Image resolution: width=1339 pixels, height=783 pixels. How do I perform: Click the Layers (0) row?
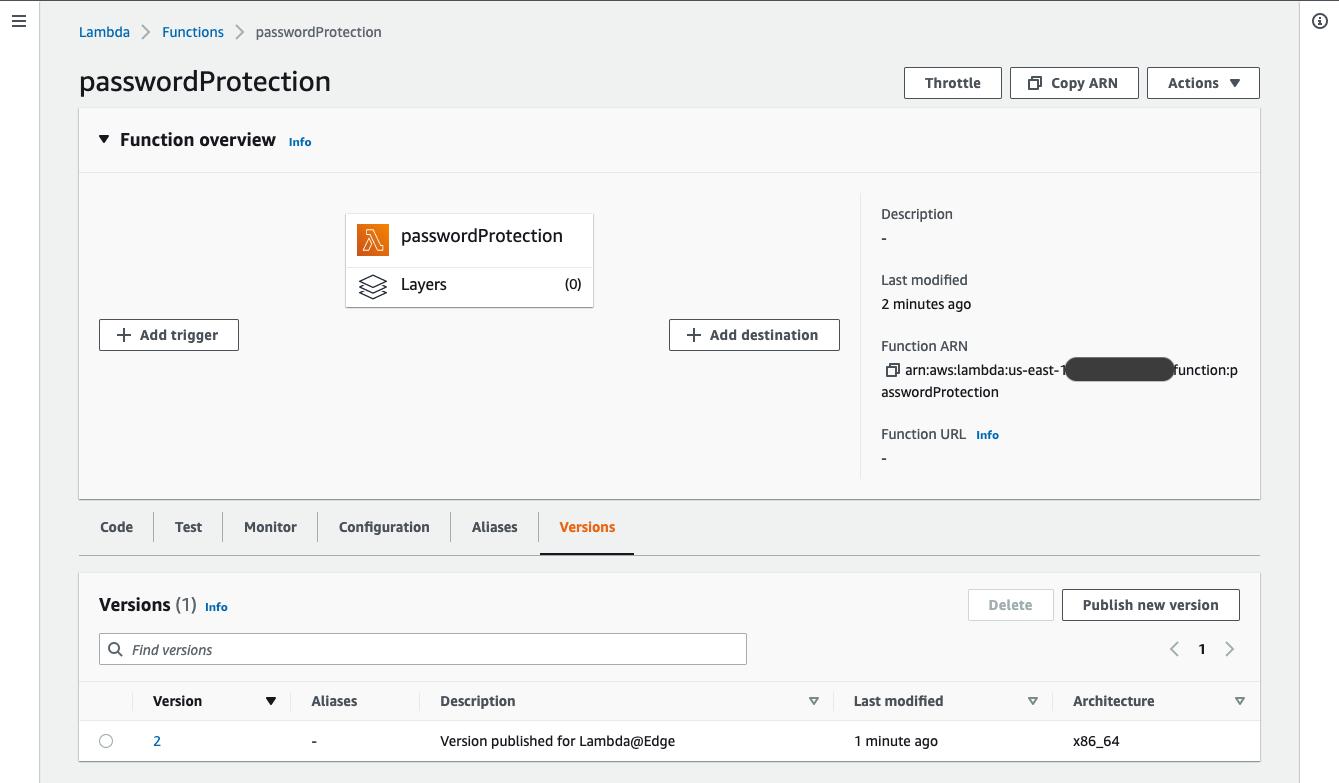(469, 285)
